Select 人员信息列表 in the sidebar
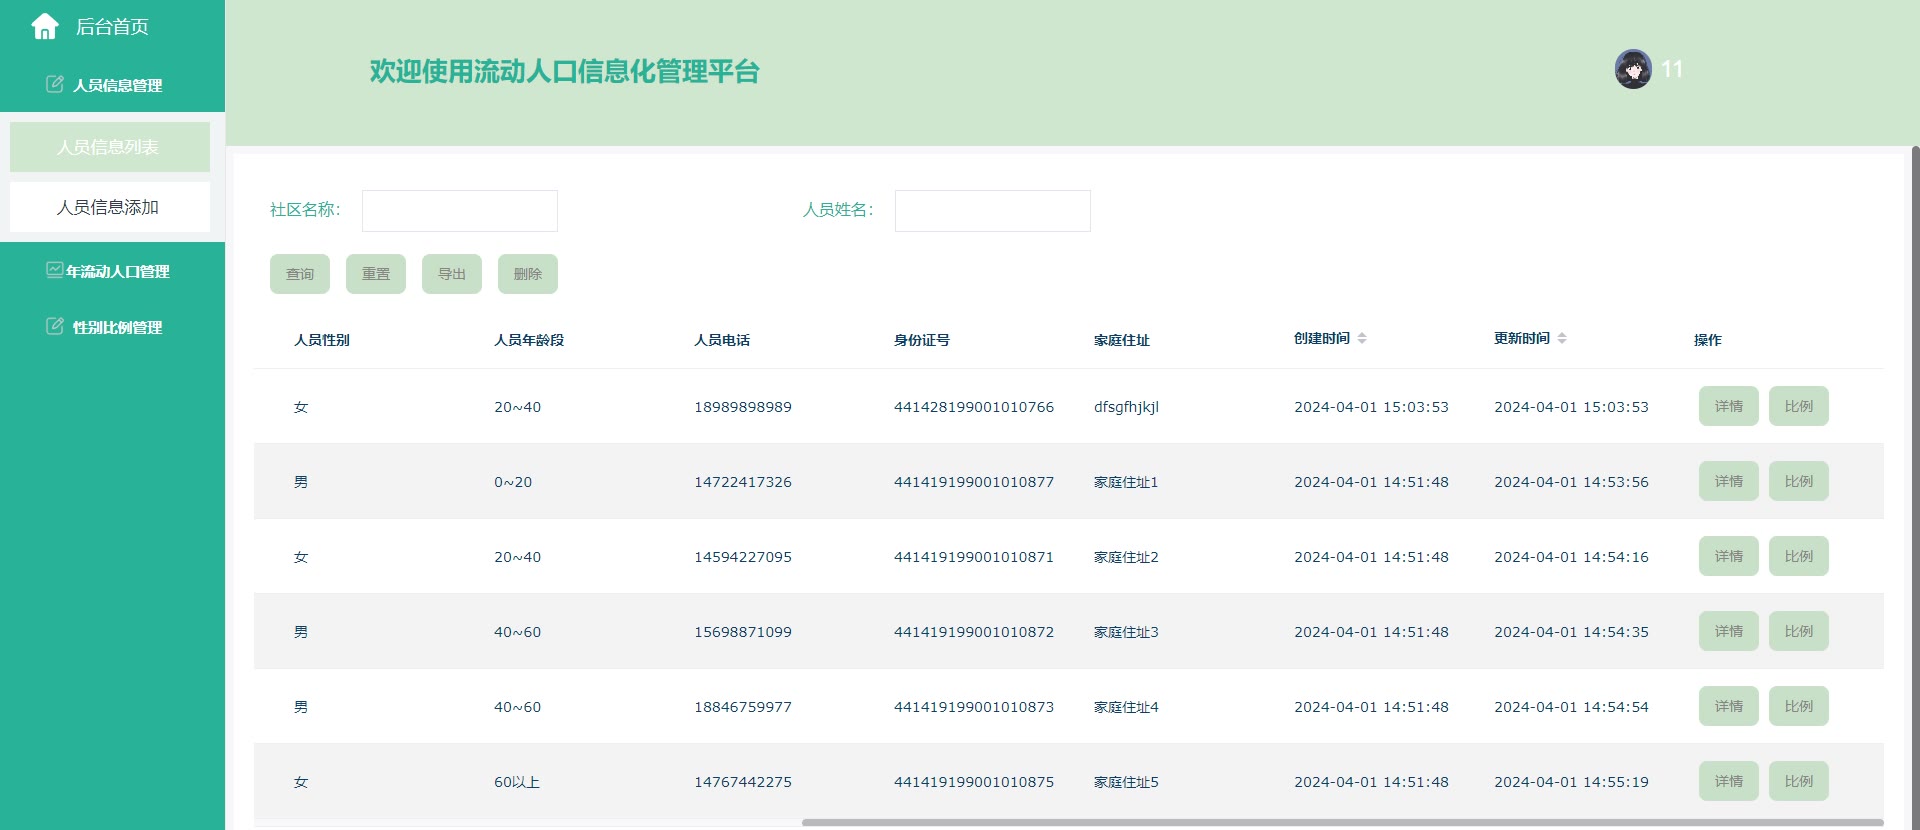 click(x=110, y=147)
